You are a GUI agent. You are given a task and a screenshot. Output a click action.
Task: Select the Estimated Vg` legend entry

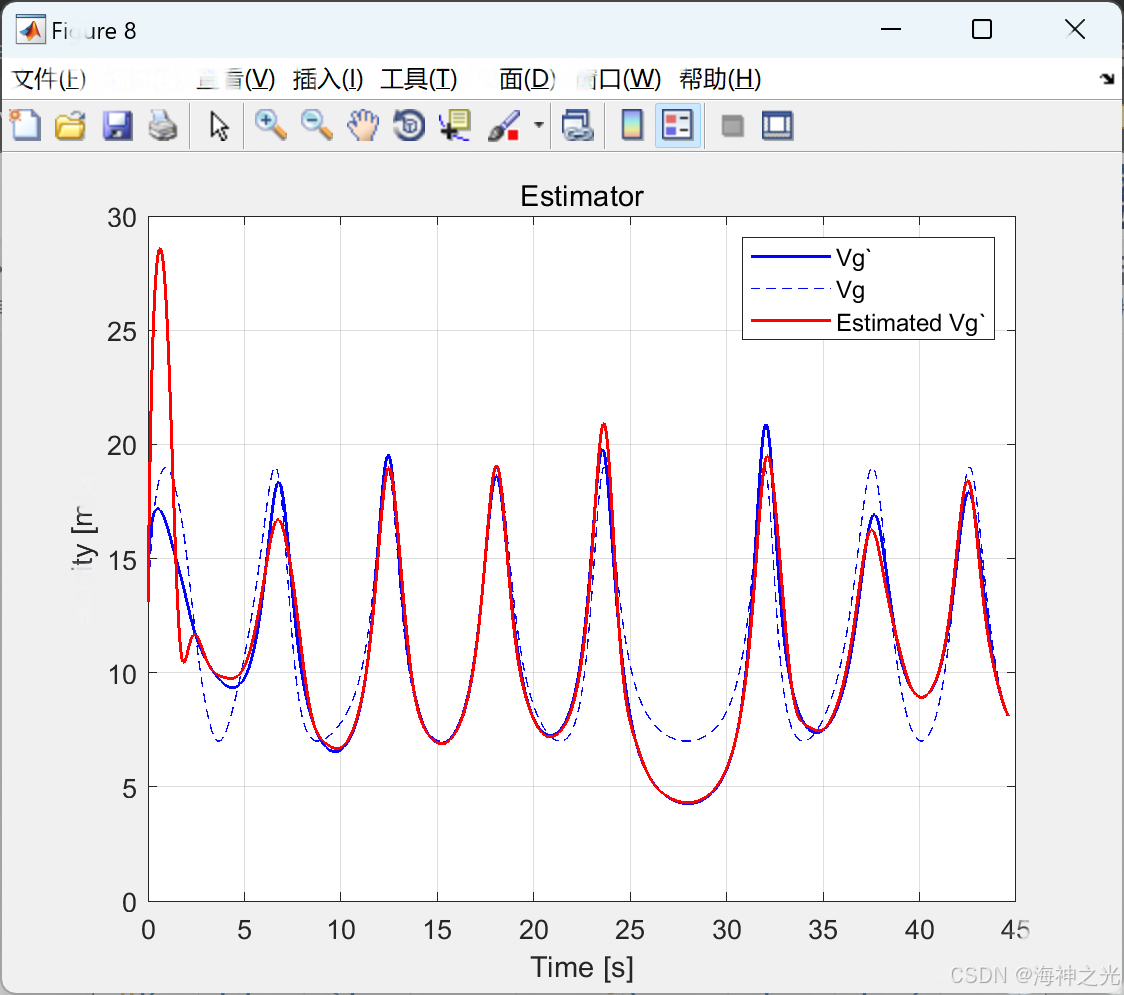pyautogui.click(x=868, y=323)
